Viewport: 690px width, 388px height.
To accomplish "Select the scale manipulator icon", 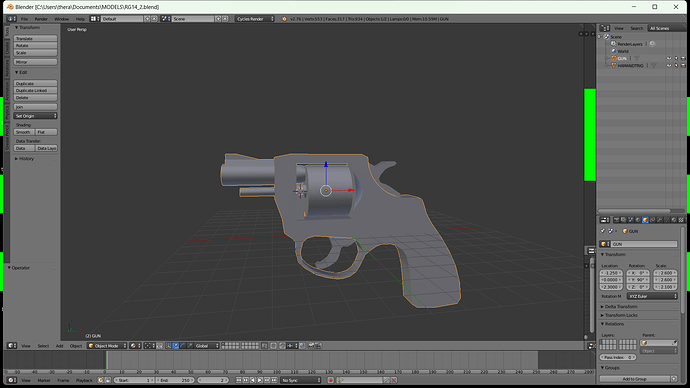I will (x=190, y=346).
